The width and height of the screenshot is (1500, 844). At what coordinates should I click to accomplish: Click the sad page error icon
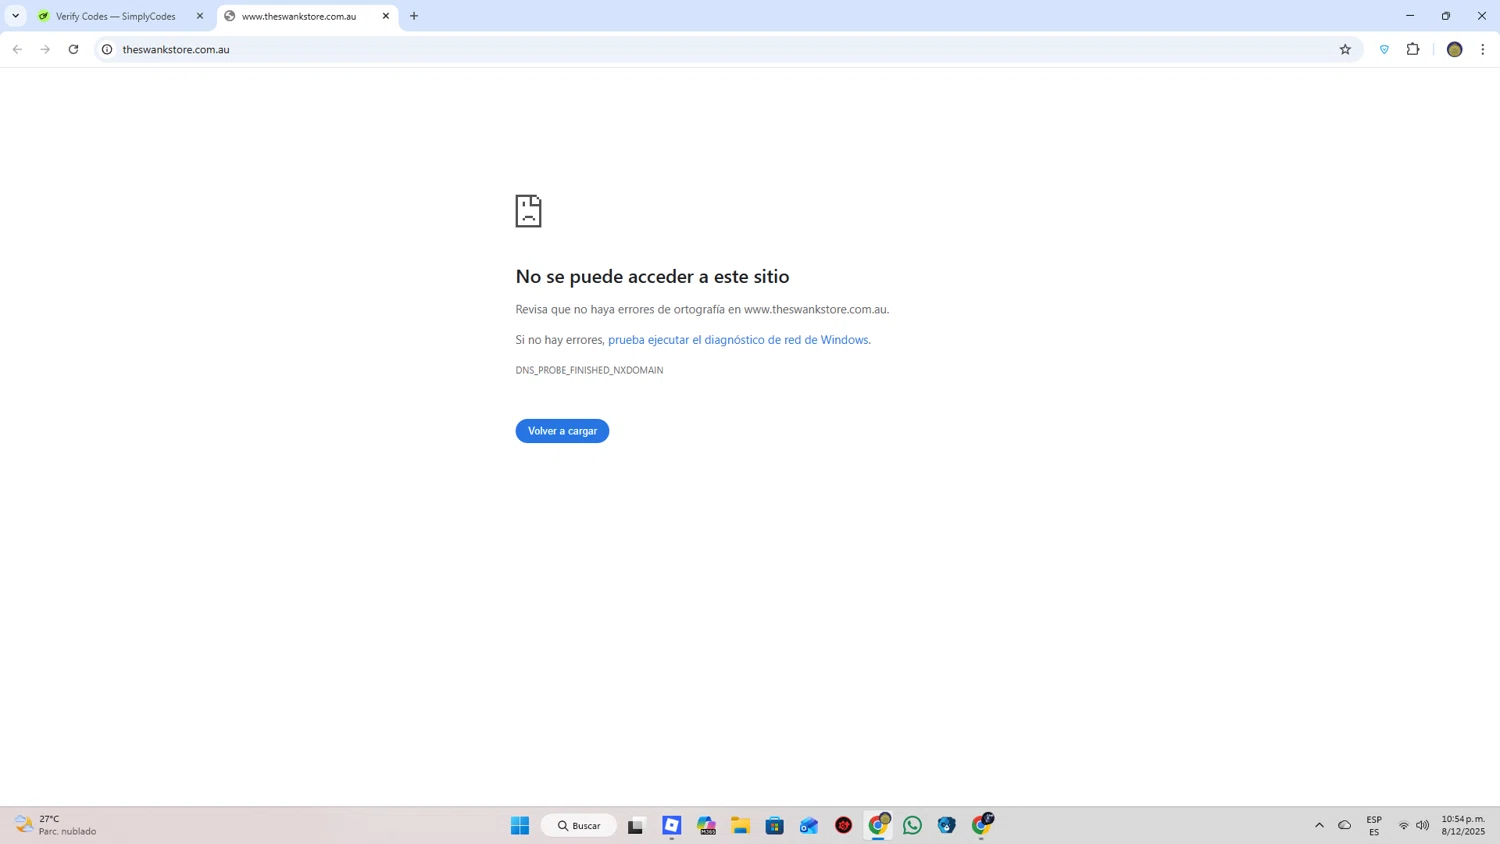[528, 211]
